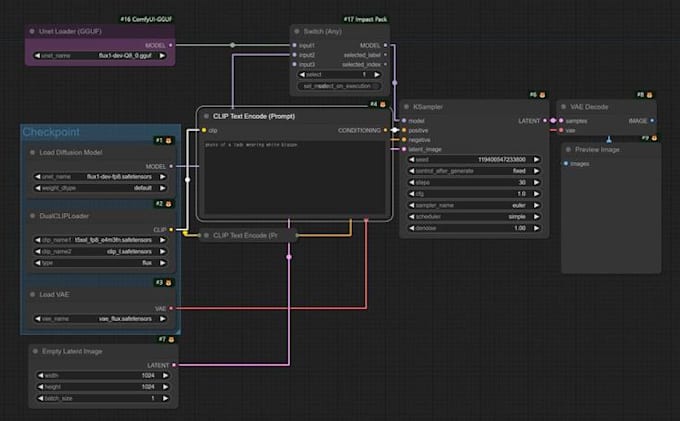Image resolution: width=680 pixels, height=421 pixels.
Task: Collapse the KSampler node via its dot
Action: click(405, 106)
